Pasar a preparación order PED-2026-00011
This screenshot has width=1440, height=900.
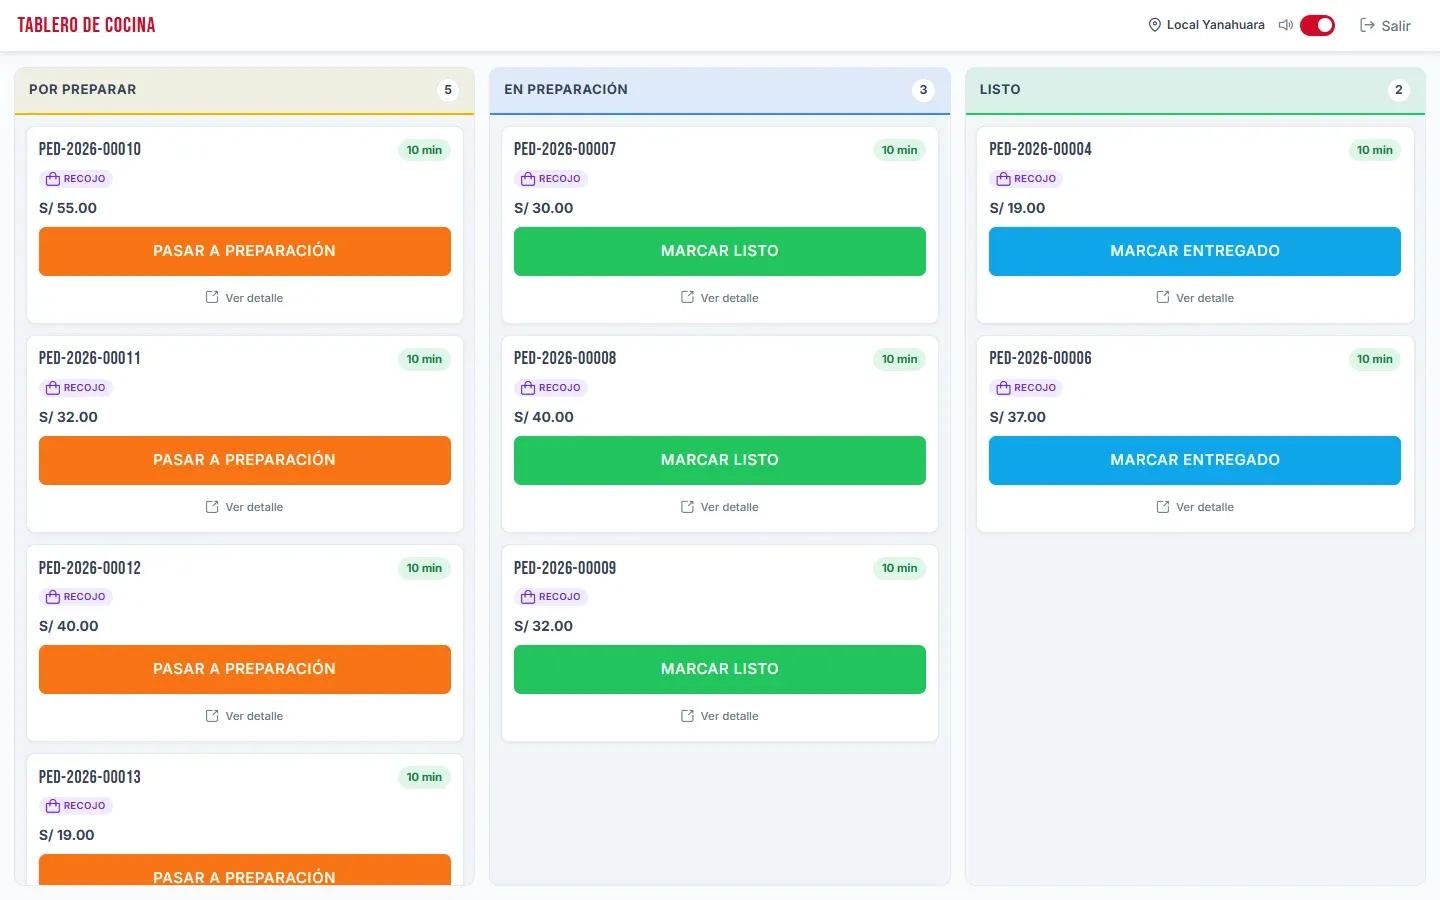tap(245, 460)
